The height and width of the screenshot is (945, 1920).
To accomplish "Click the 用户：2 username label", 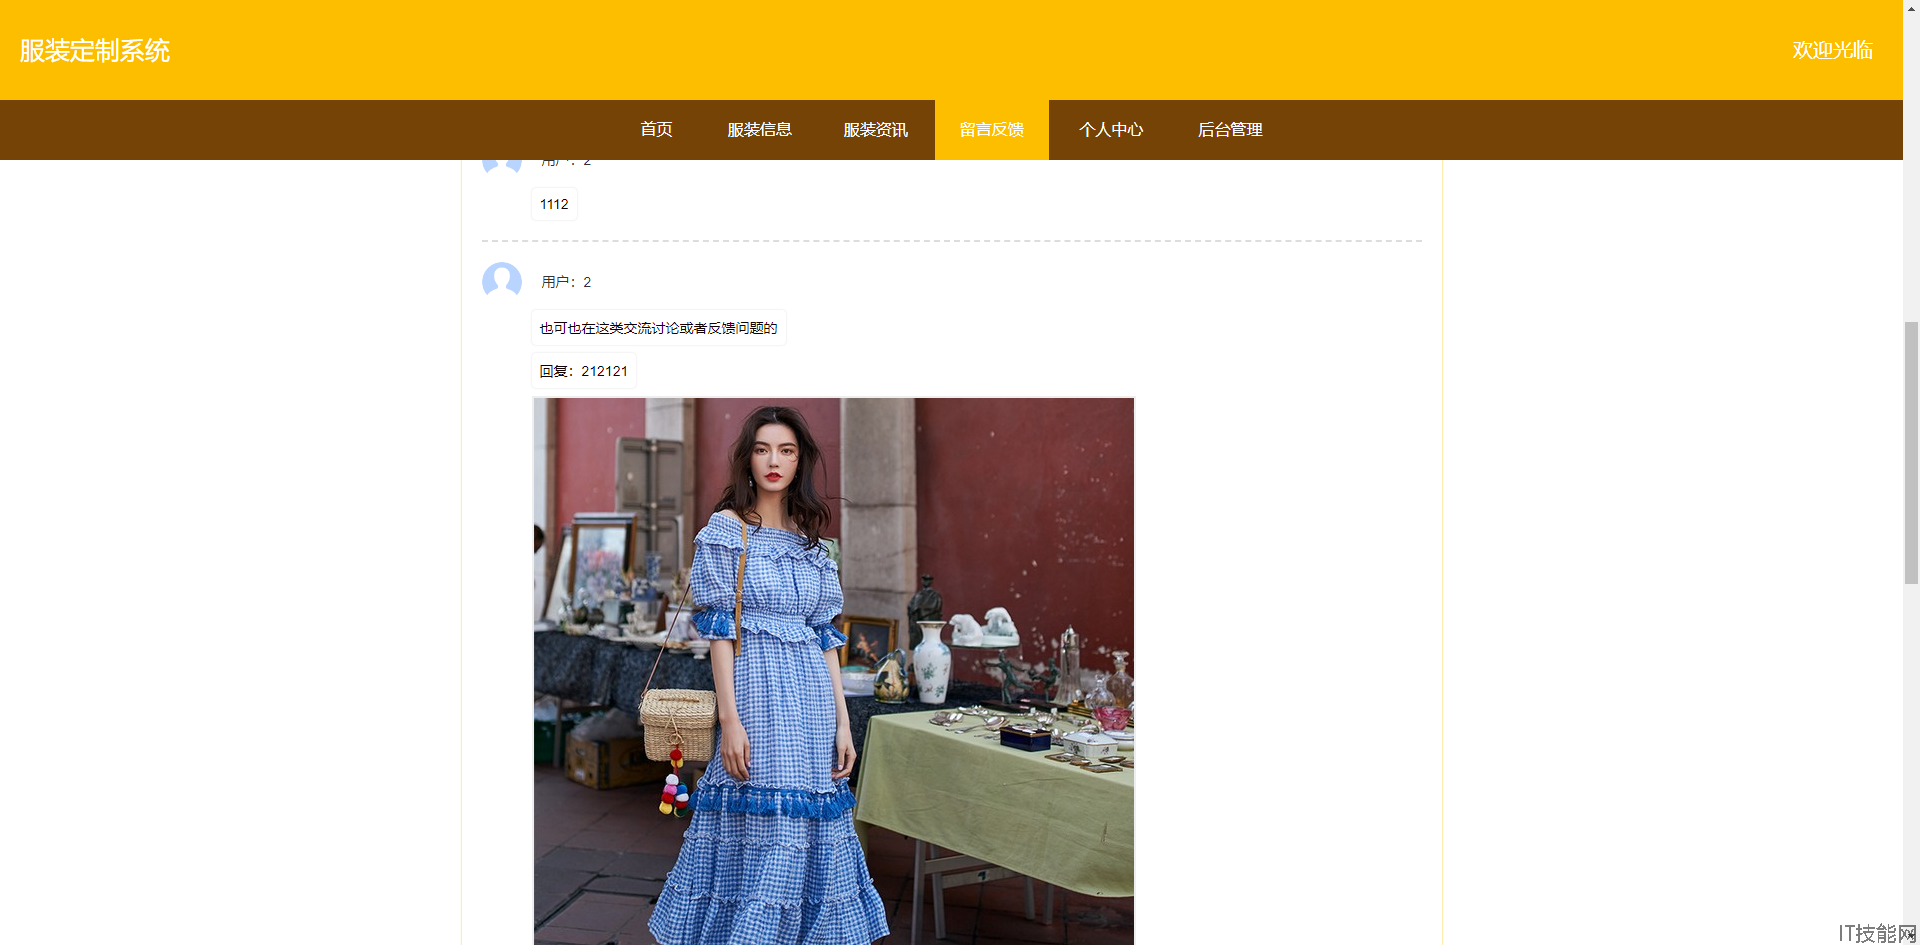I will [x=566, y=282].
